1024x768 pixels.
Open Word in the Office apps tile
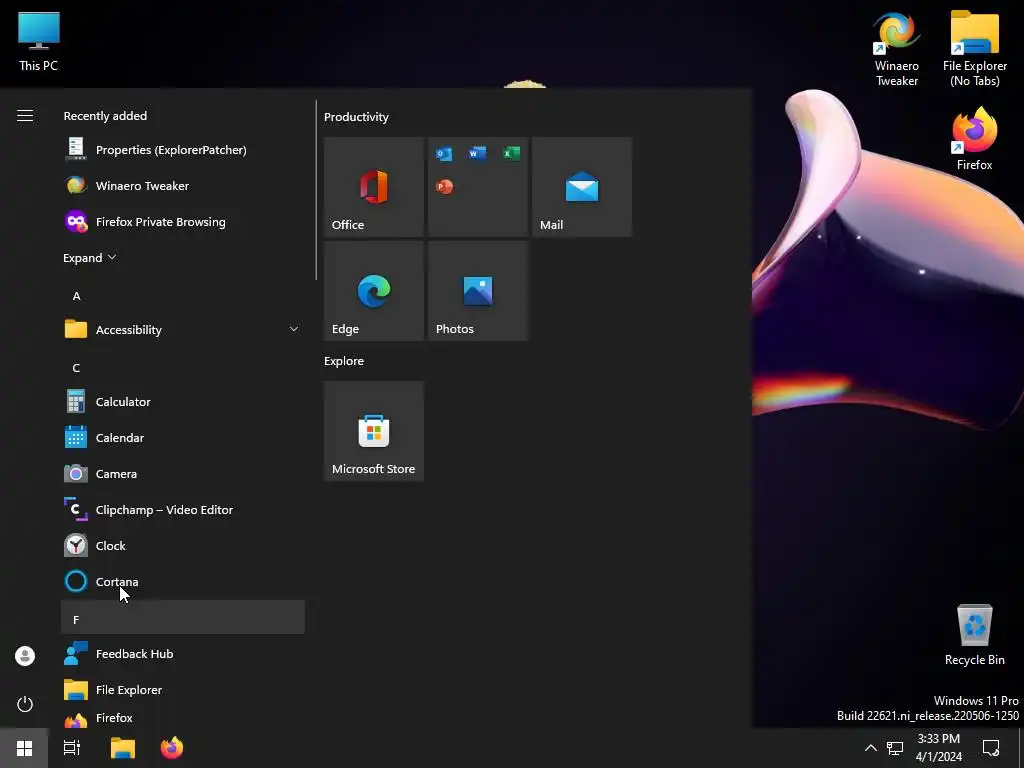(x=477, y=153)
